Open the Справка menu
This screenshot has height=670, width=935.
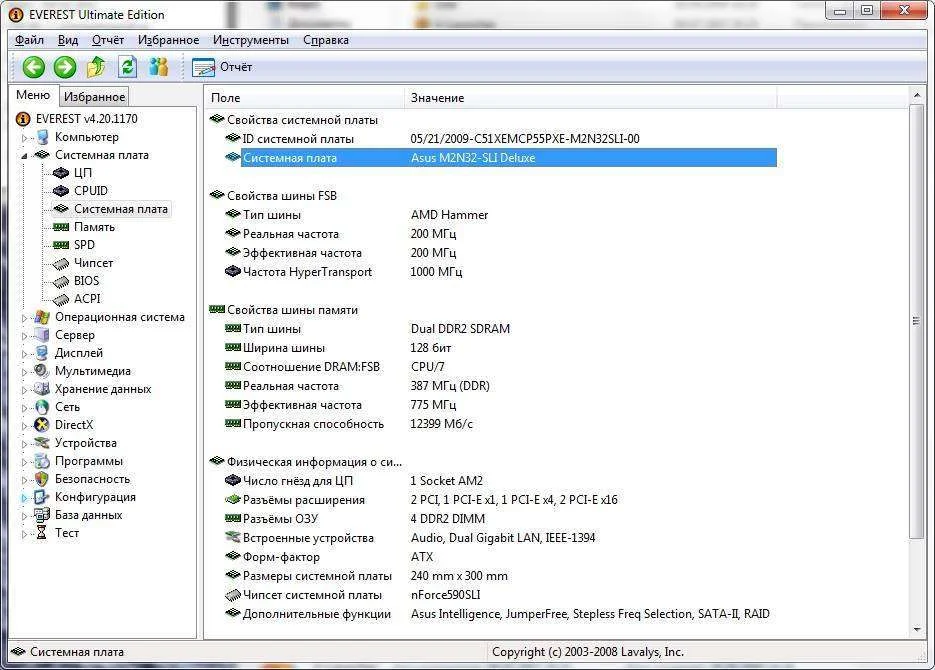point(326,40)
